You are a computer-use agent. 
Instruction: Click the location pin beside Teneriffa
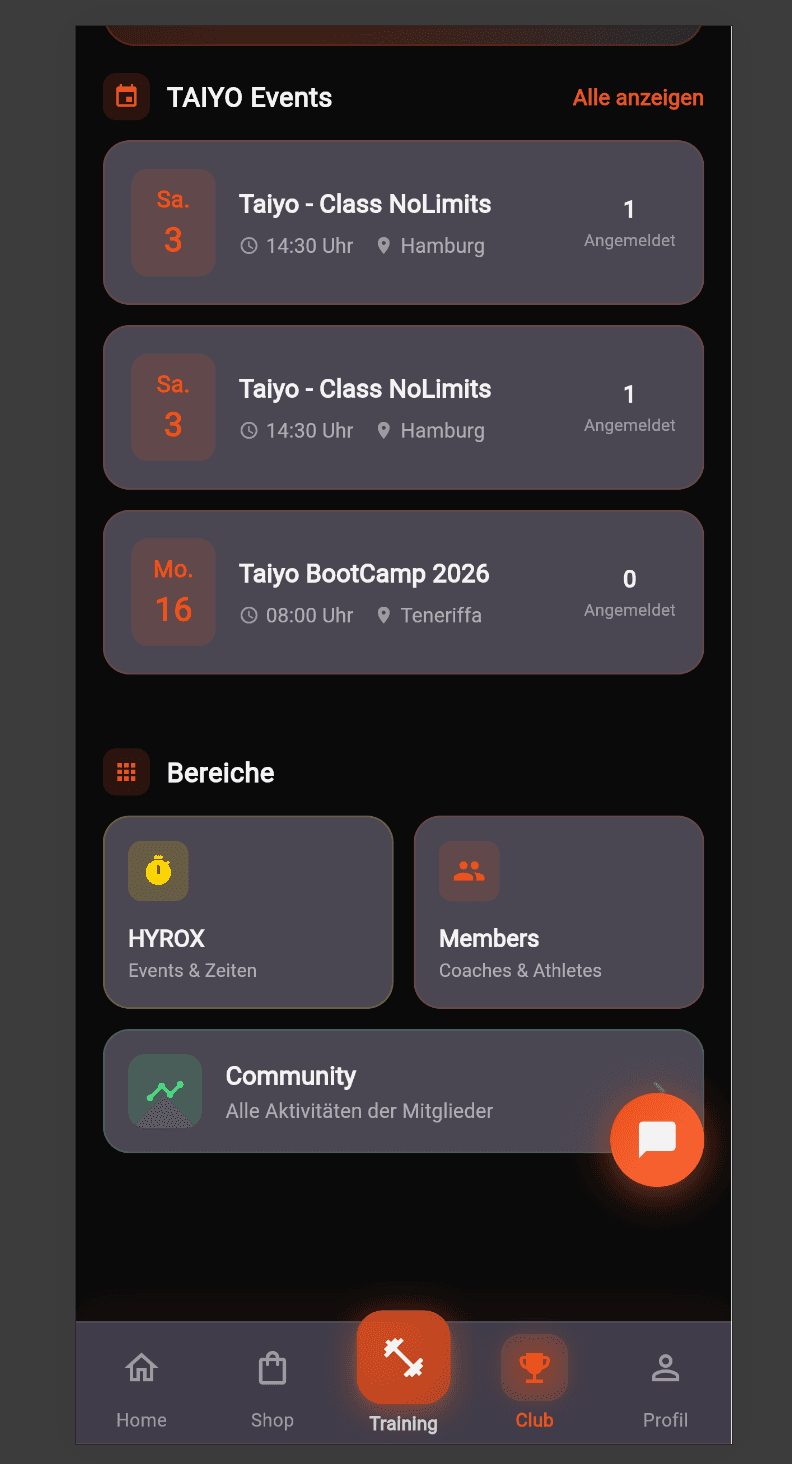[x=383, y=616]
